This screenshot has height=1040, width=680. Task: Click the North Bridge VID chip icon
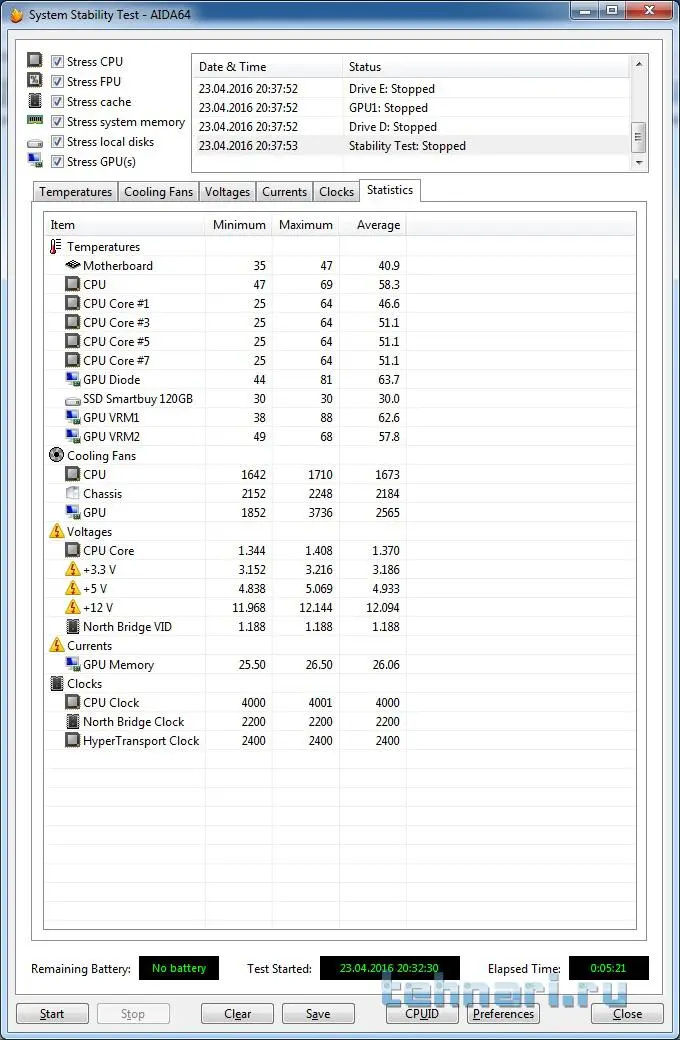click(72, 626)
